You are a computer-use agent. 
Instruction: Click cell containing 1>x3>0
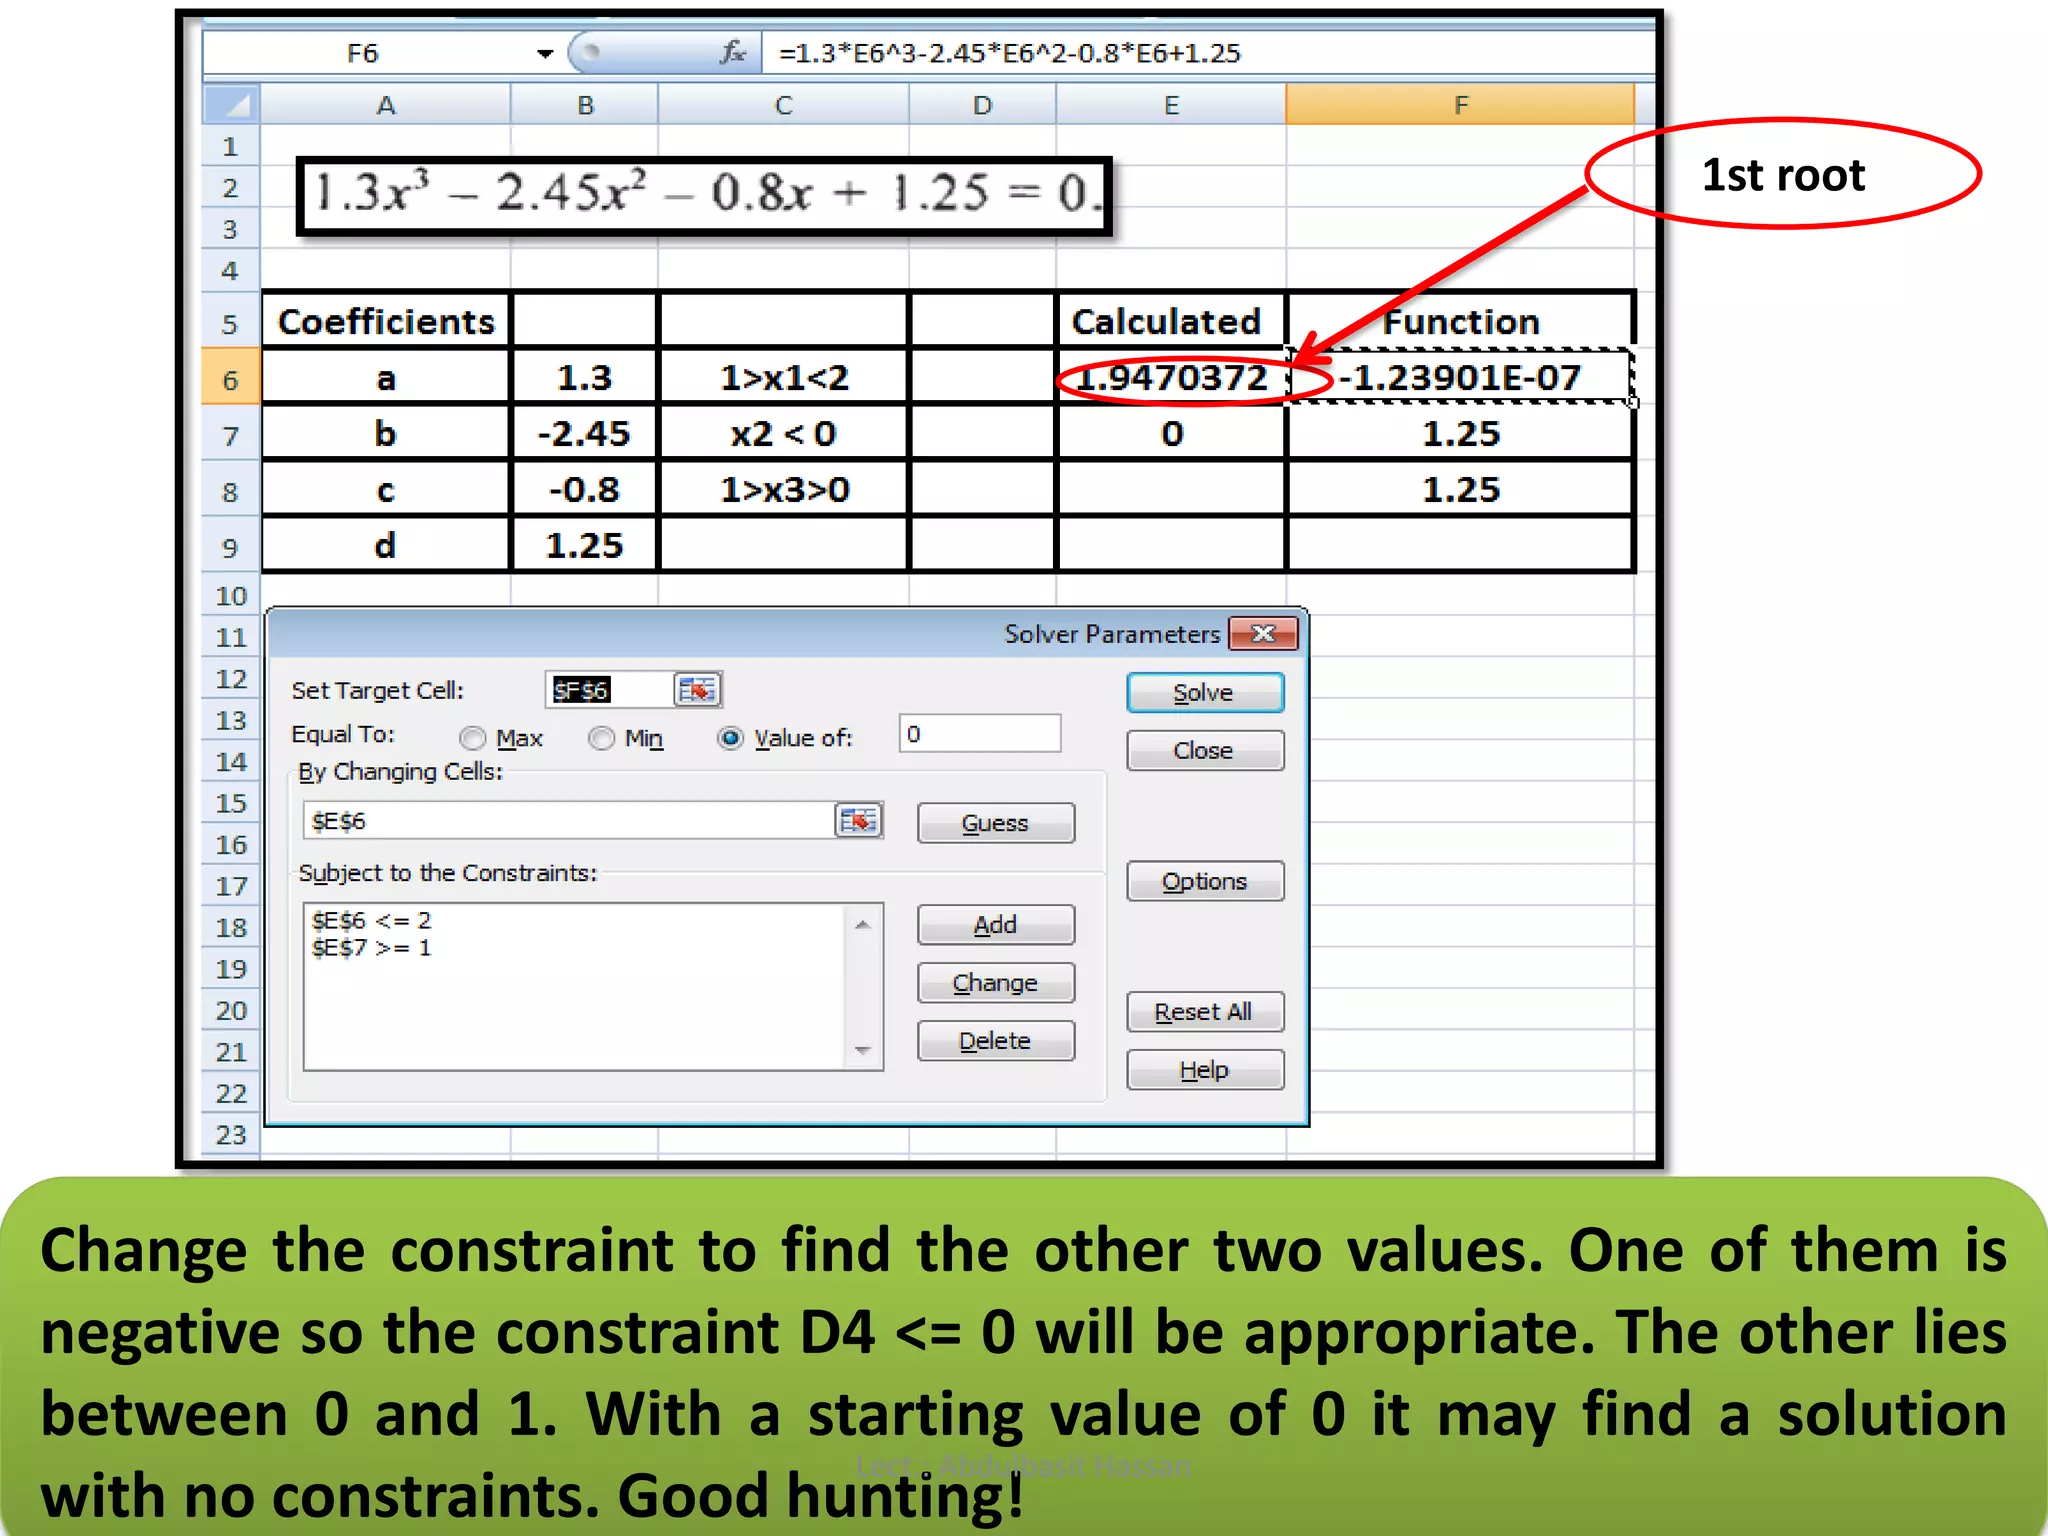784,489
